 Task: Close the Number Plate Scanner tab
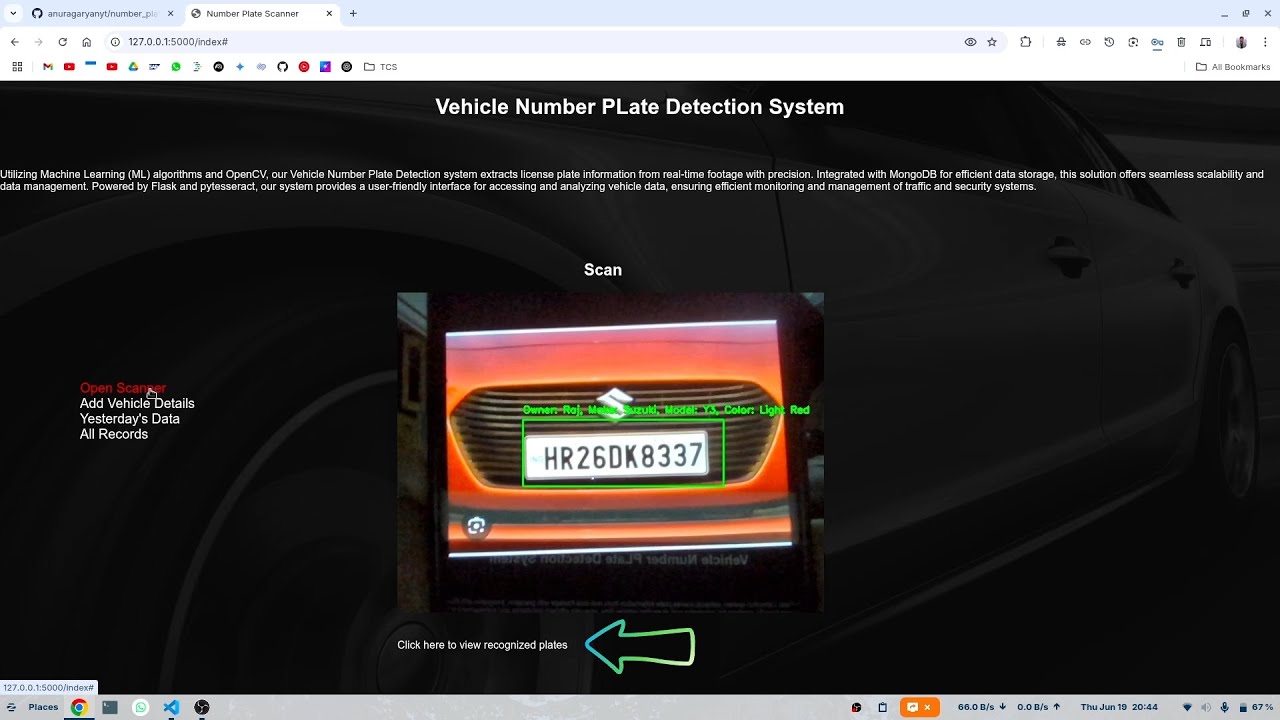[329, 14]
